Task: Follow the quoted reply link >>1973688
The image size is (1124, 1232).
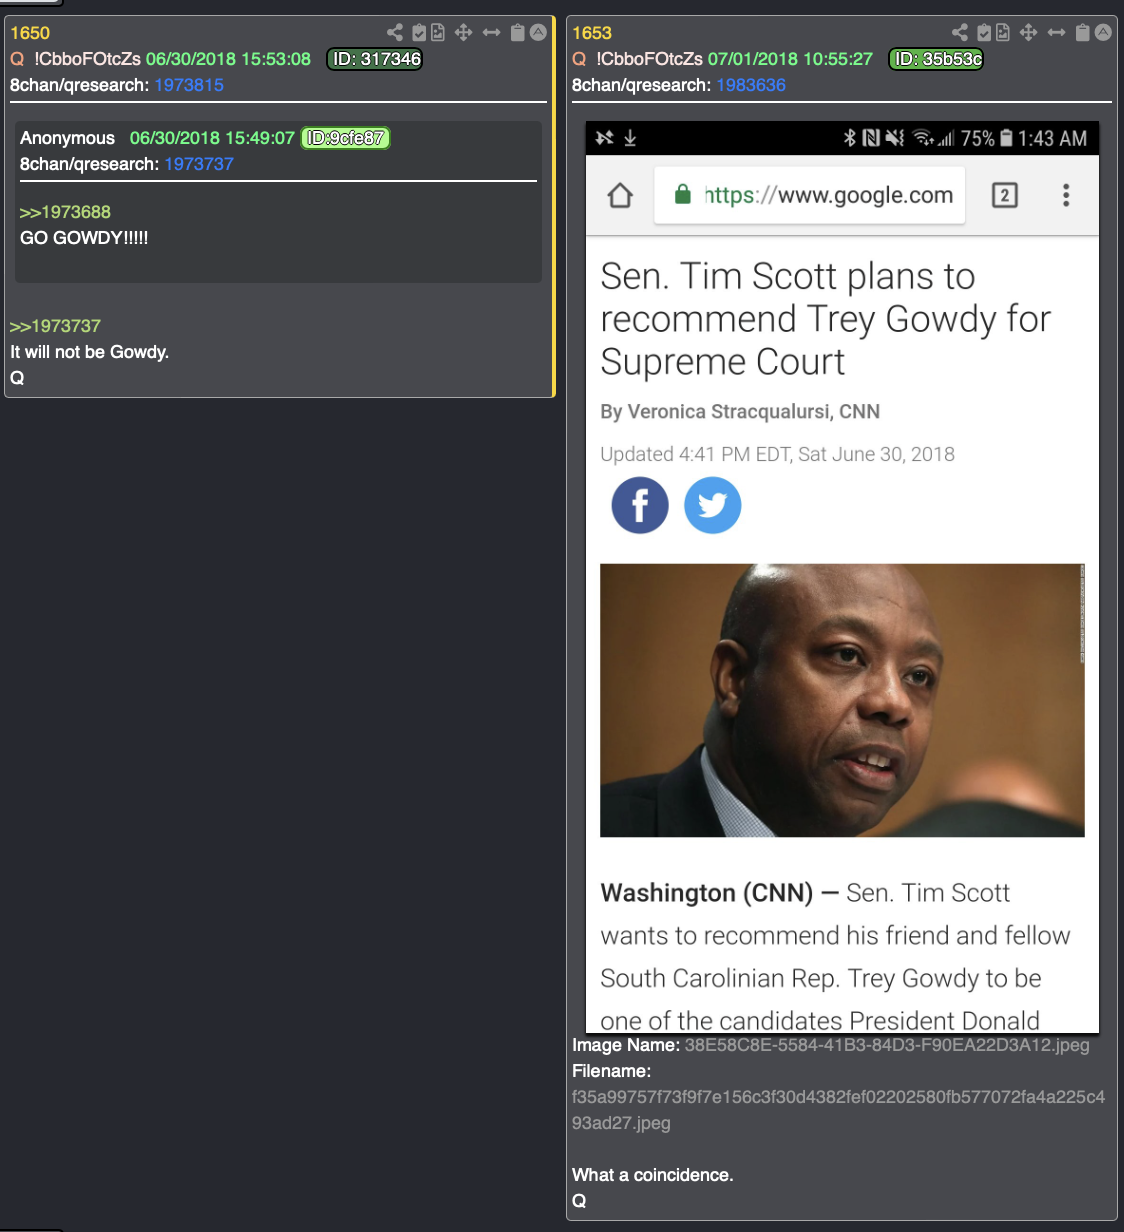Action: (x=65, y=212)
